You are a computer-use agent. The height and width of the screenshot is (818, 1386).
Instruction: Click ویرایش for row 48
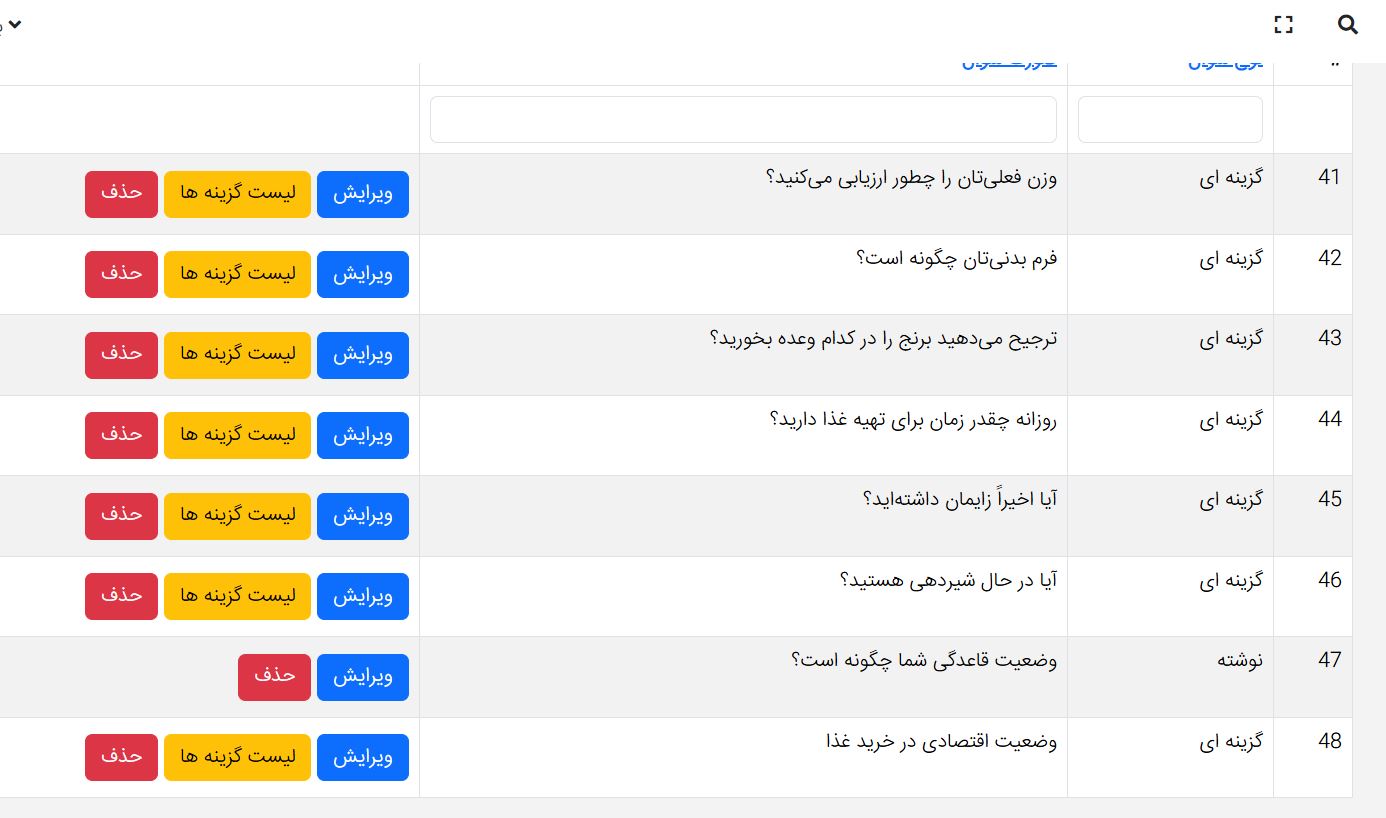362,757
